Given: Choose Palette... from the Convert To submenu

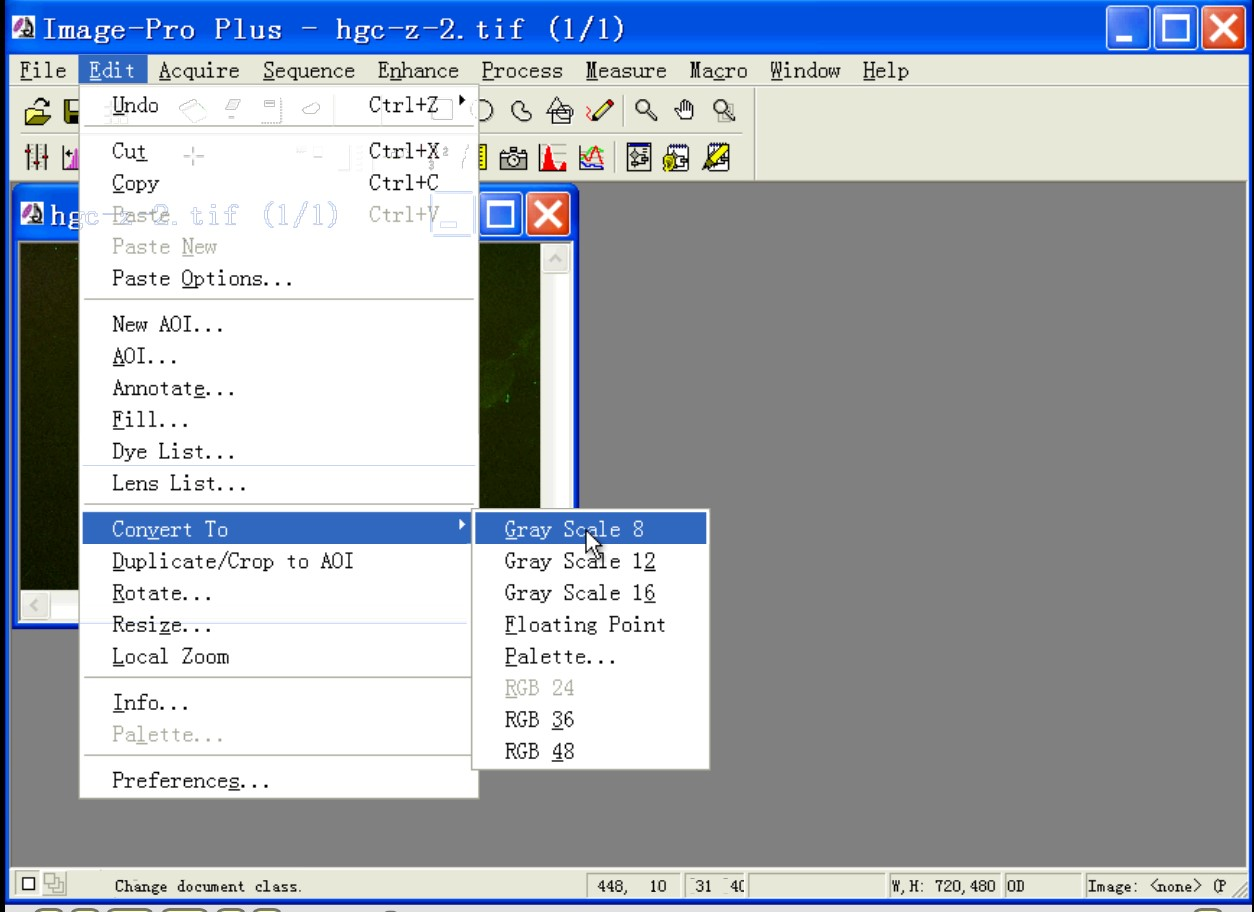Looking at the screenshot, I should (559, 656).
